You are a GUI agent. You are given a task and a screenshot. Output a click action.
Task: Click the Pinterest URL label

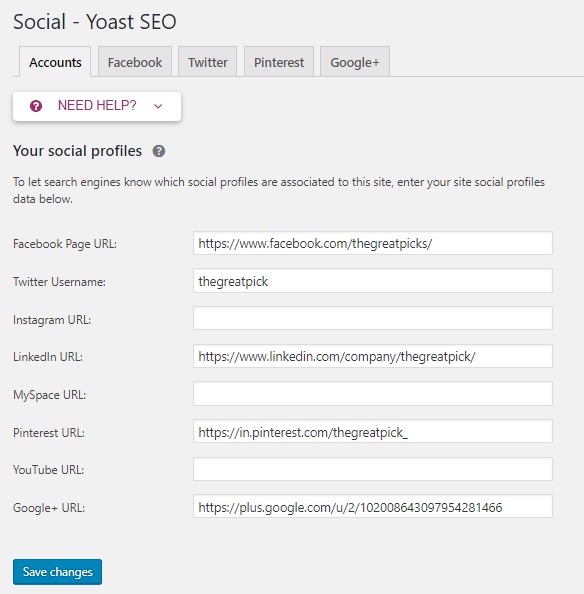[49, 433]
